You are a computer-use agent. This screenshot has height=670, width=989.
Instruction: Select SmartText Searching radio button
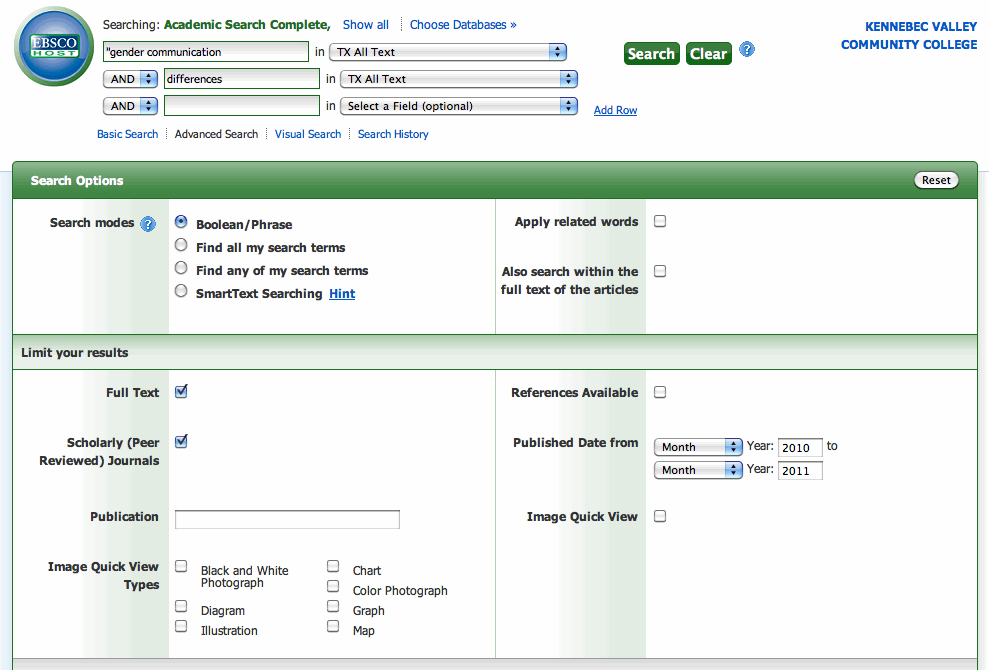point(181,292)
